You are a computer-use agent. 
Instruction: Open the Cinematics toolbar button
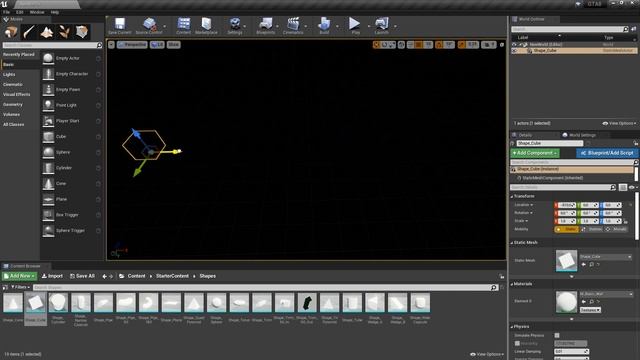pyautogui.click(x=293, y=26)
